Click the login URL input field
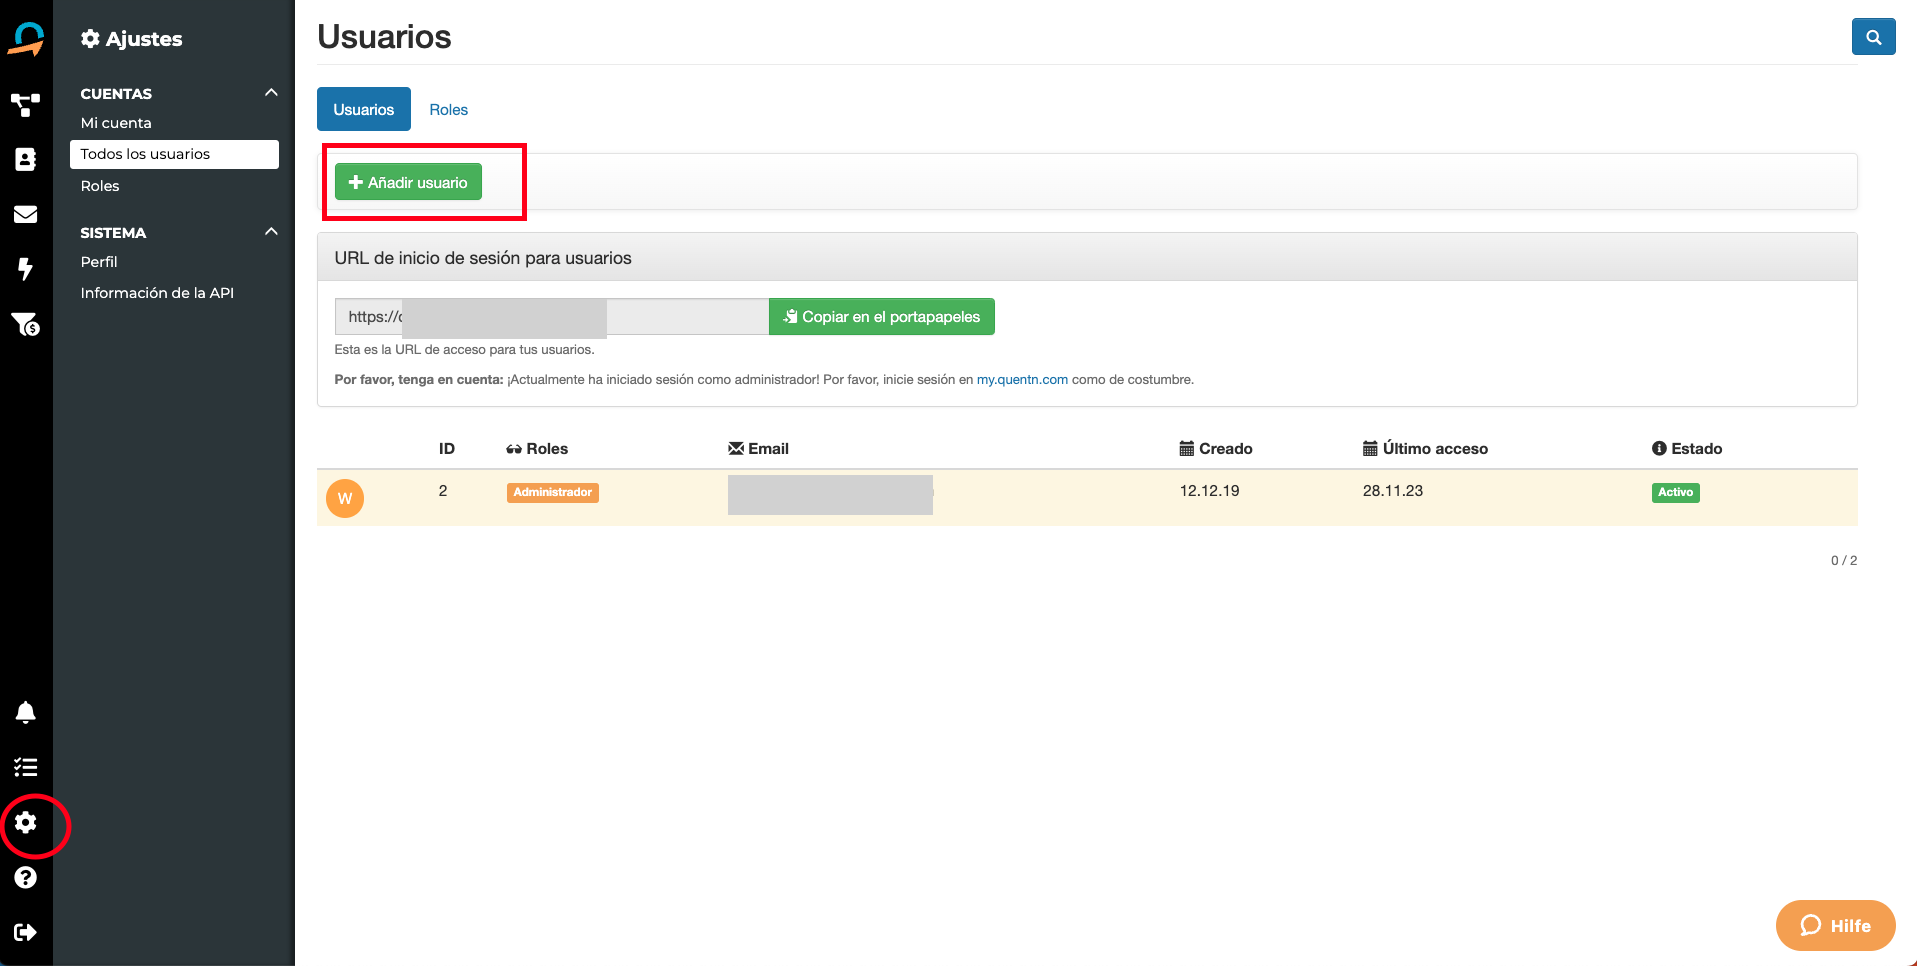This screenshot has height=966, width=1917. (x=550, y=317)
